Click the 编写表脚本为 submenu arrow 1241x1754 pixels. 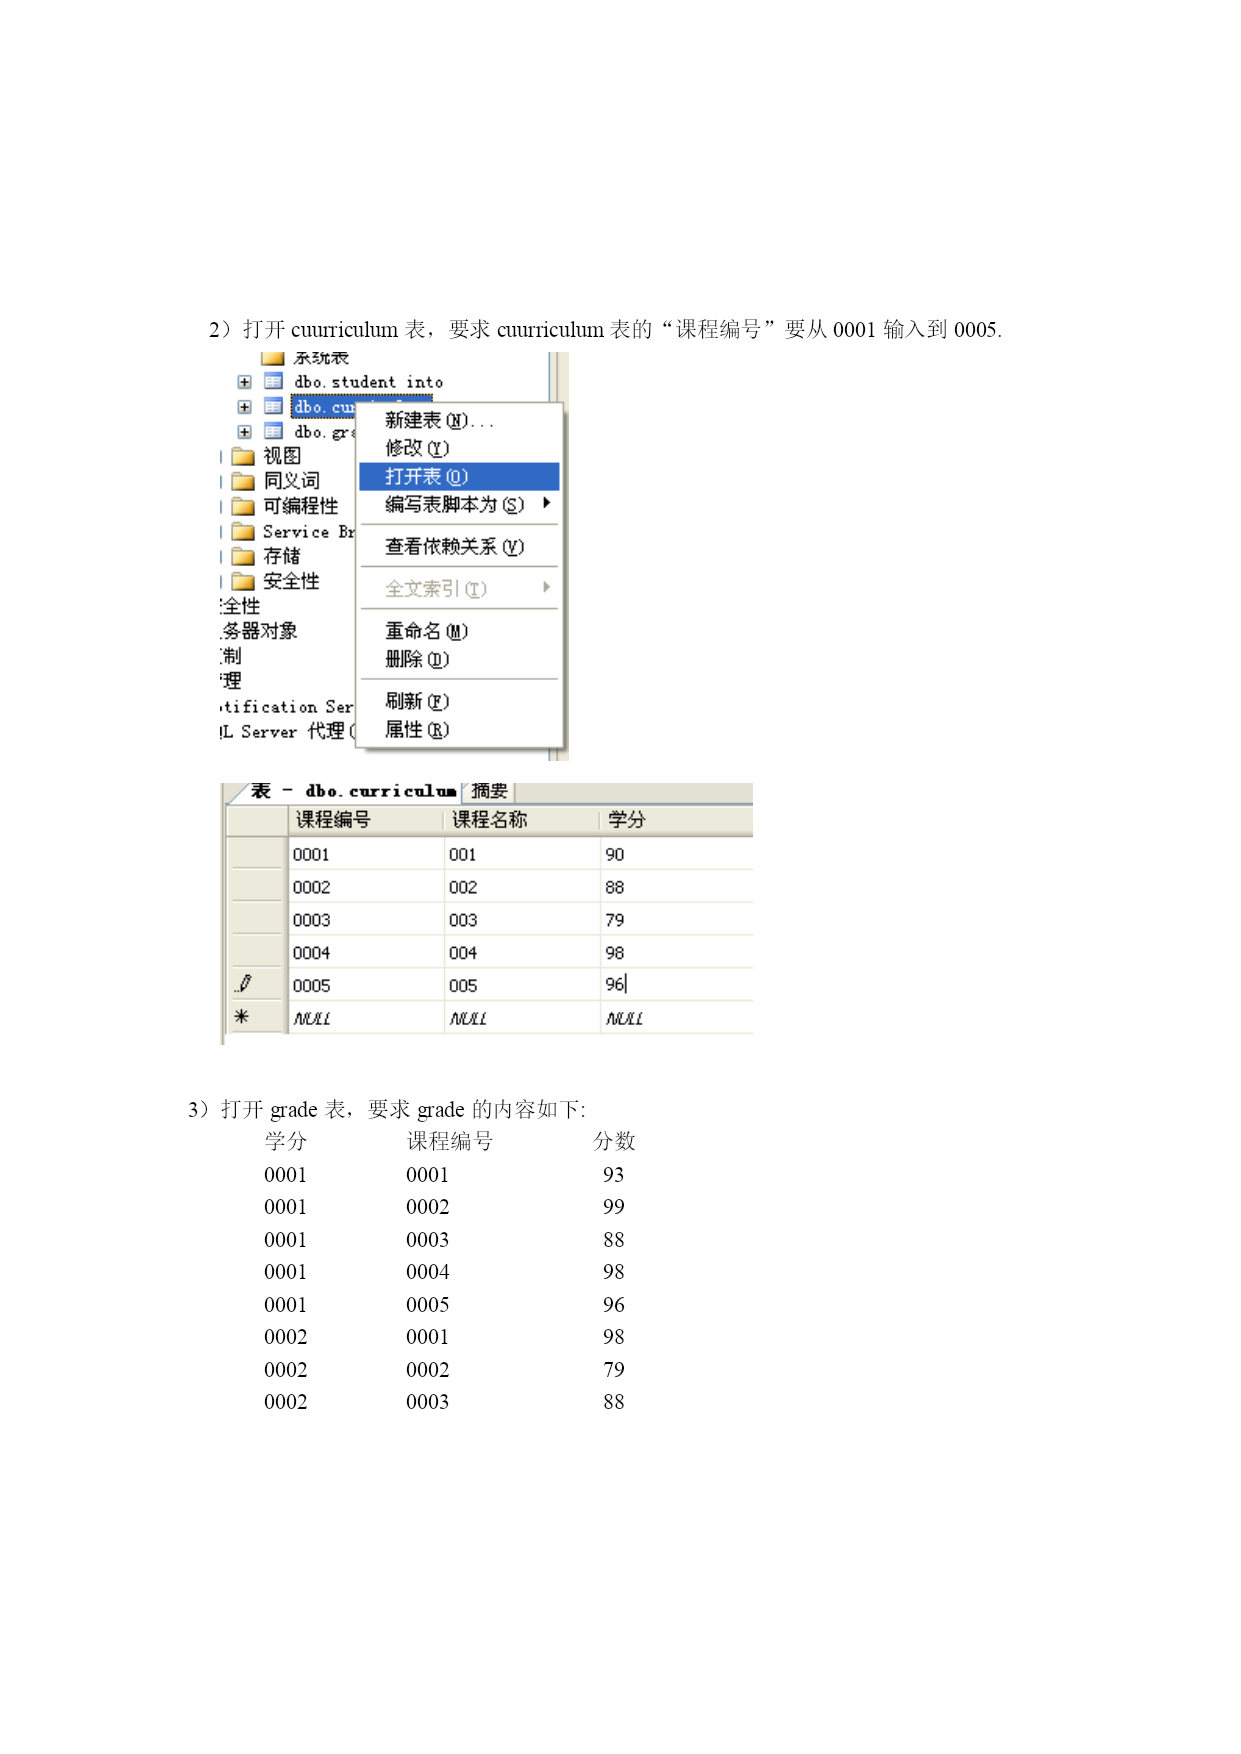(x=546, y=503)
